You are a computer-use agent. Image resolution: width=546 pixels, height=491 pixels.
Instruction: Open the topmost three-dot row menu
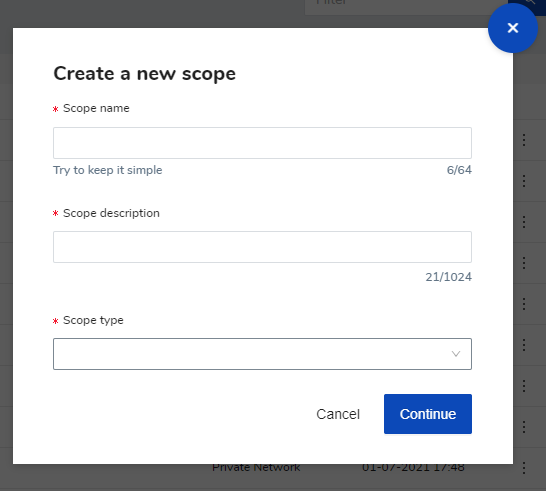click(x=524, y=140)
